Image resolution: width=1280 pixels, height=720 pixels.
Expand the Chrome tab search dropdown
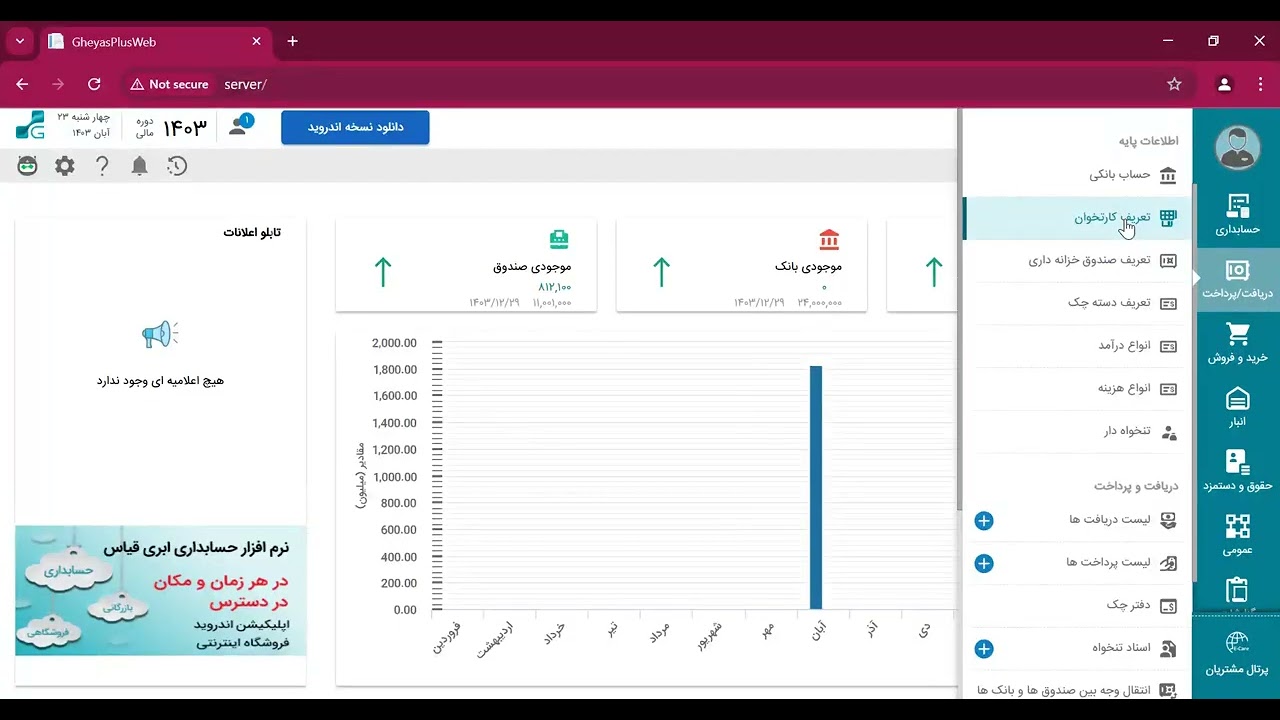(x=19, y=42)
